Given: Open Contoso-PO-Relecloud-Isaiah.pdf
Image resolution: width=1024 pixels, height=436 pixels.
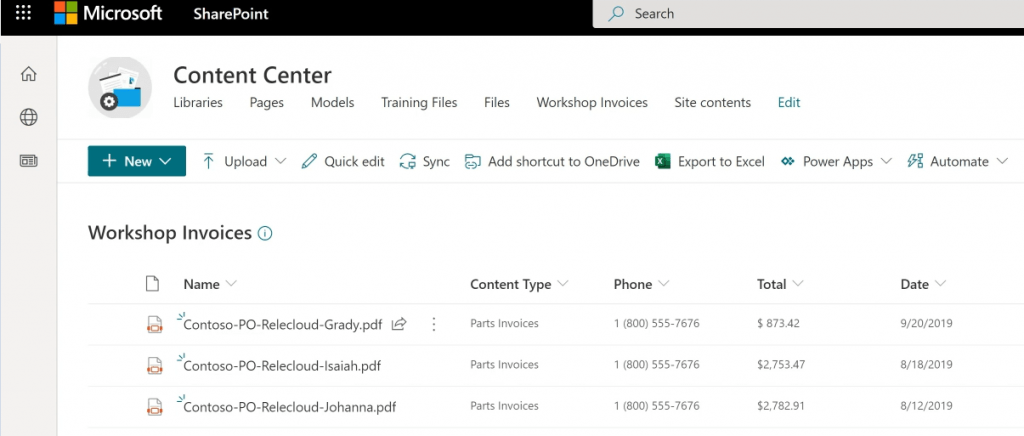Looking at the screenshot, I should point(282,366).
